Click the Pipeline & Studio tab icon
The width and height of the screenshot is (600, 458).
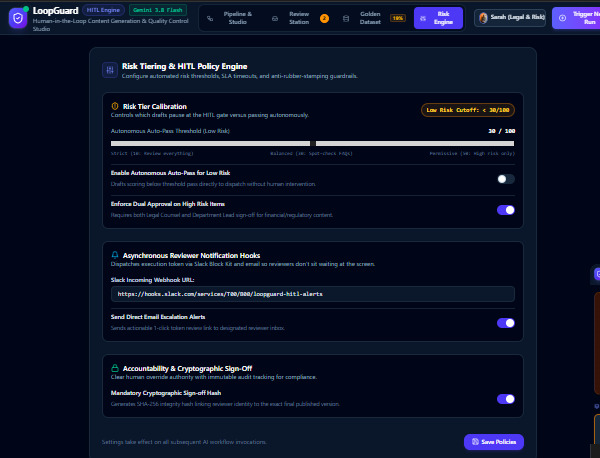[210, 18]
